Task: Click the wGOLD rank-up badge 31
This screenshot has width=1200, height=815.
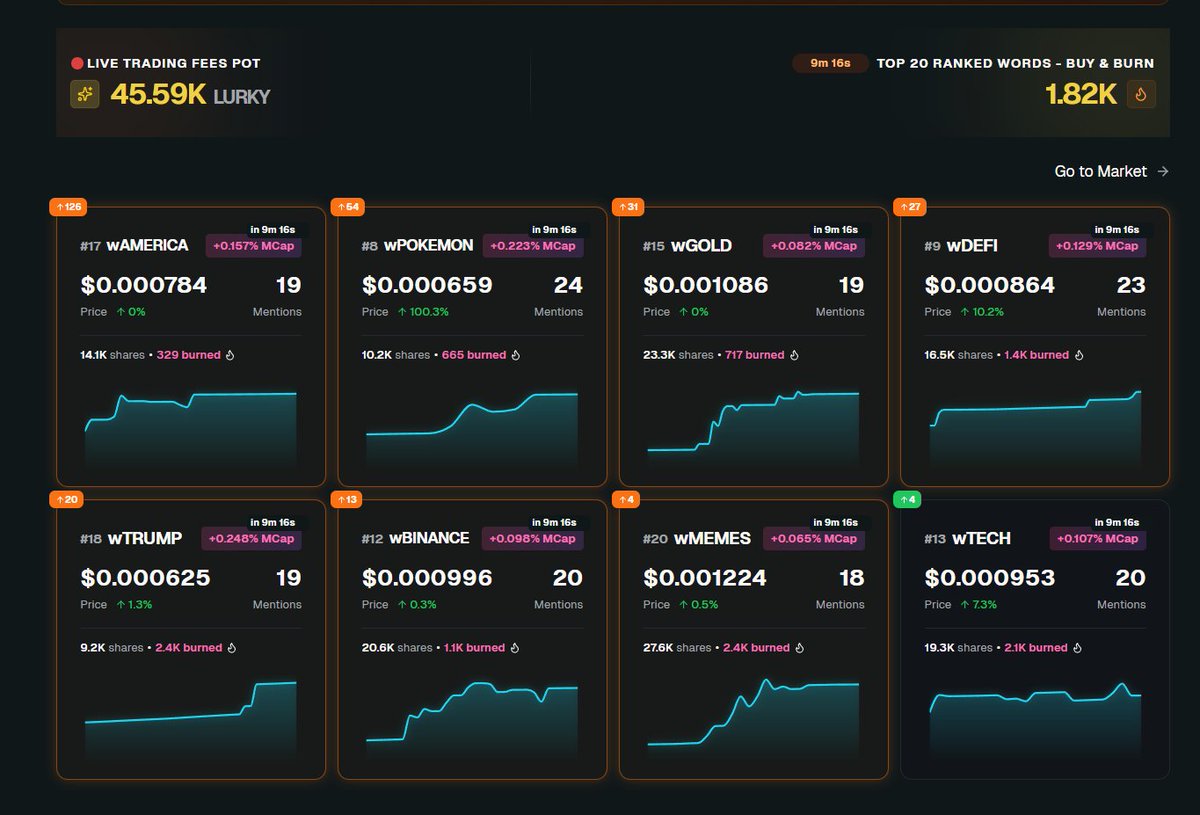Action: coord(628,207)
